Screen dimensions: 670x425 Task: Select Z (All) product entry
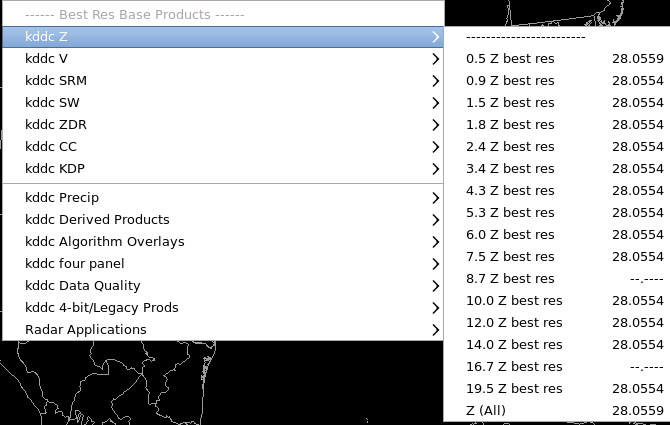pos(557,410)
